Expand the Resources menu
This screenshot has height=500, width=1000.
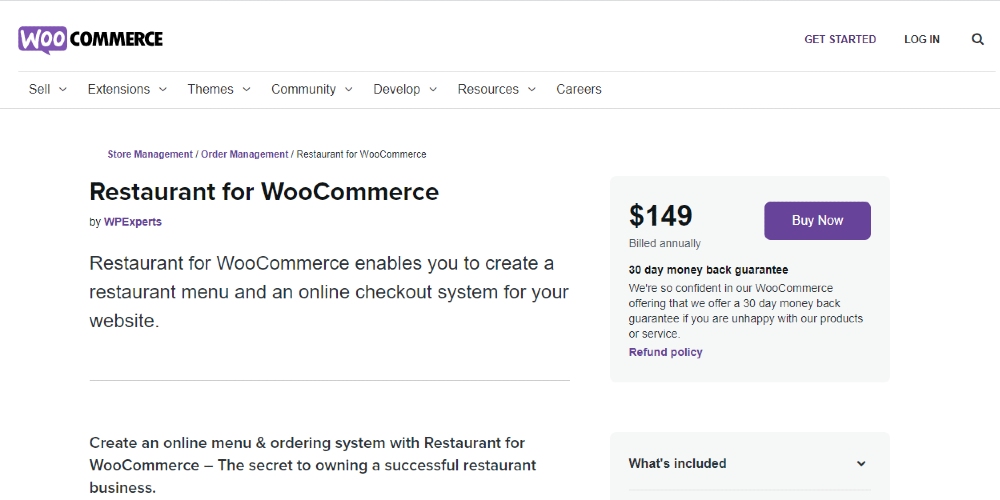[x=496, y=89]
